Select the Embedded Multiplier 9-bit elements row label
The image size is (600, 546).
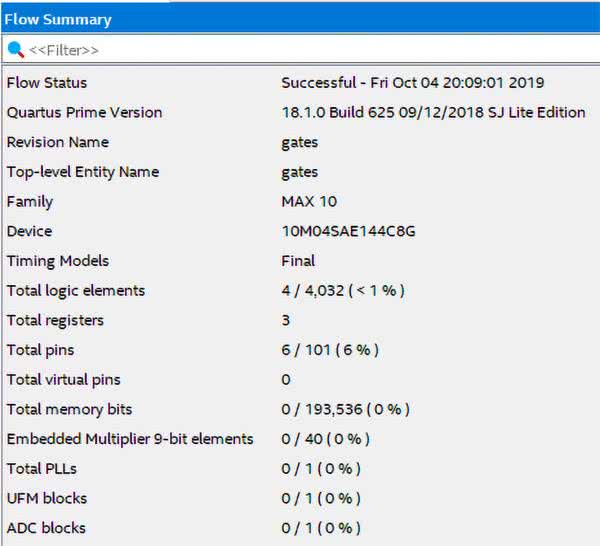pos(130,439)
